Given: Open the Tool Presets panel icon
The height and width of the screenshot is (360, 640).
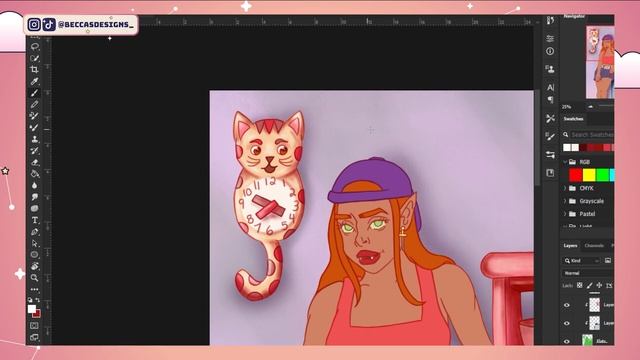Looking at the screenshot, I should tap(550, 118).
